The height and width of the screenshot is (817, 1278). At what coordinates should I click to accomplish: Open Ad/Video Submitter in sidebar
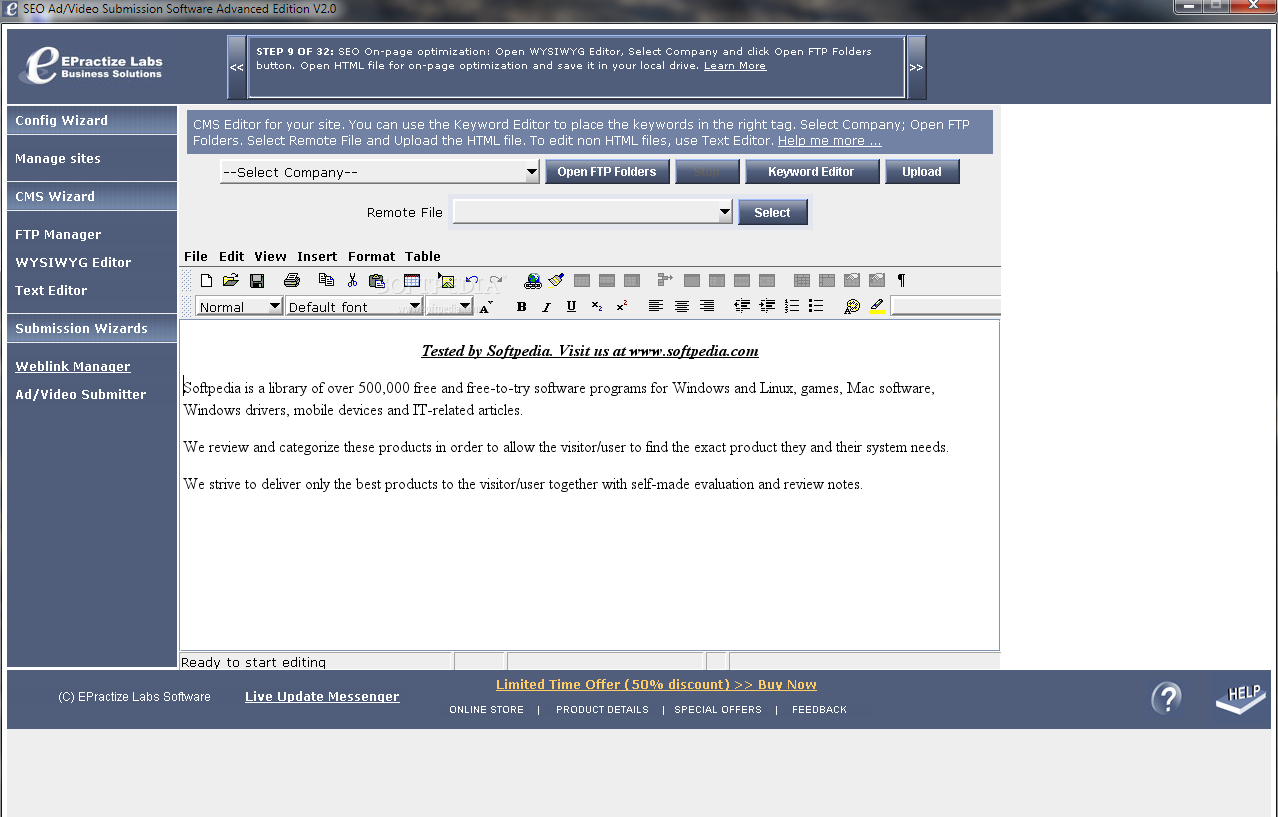[81, 394]
